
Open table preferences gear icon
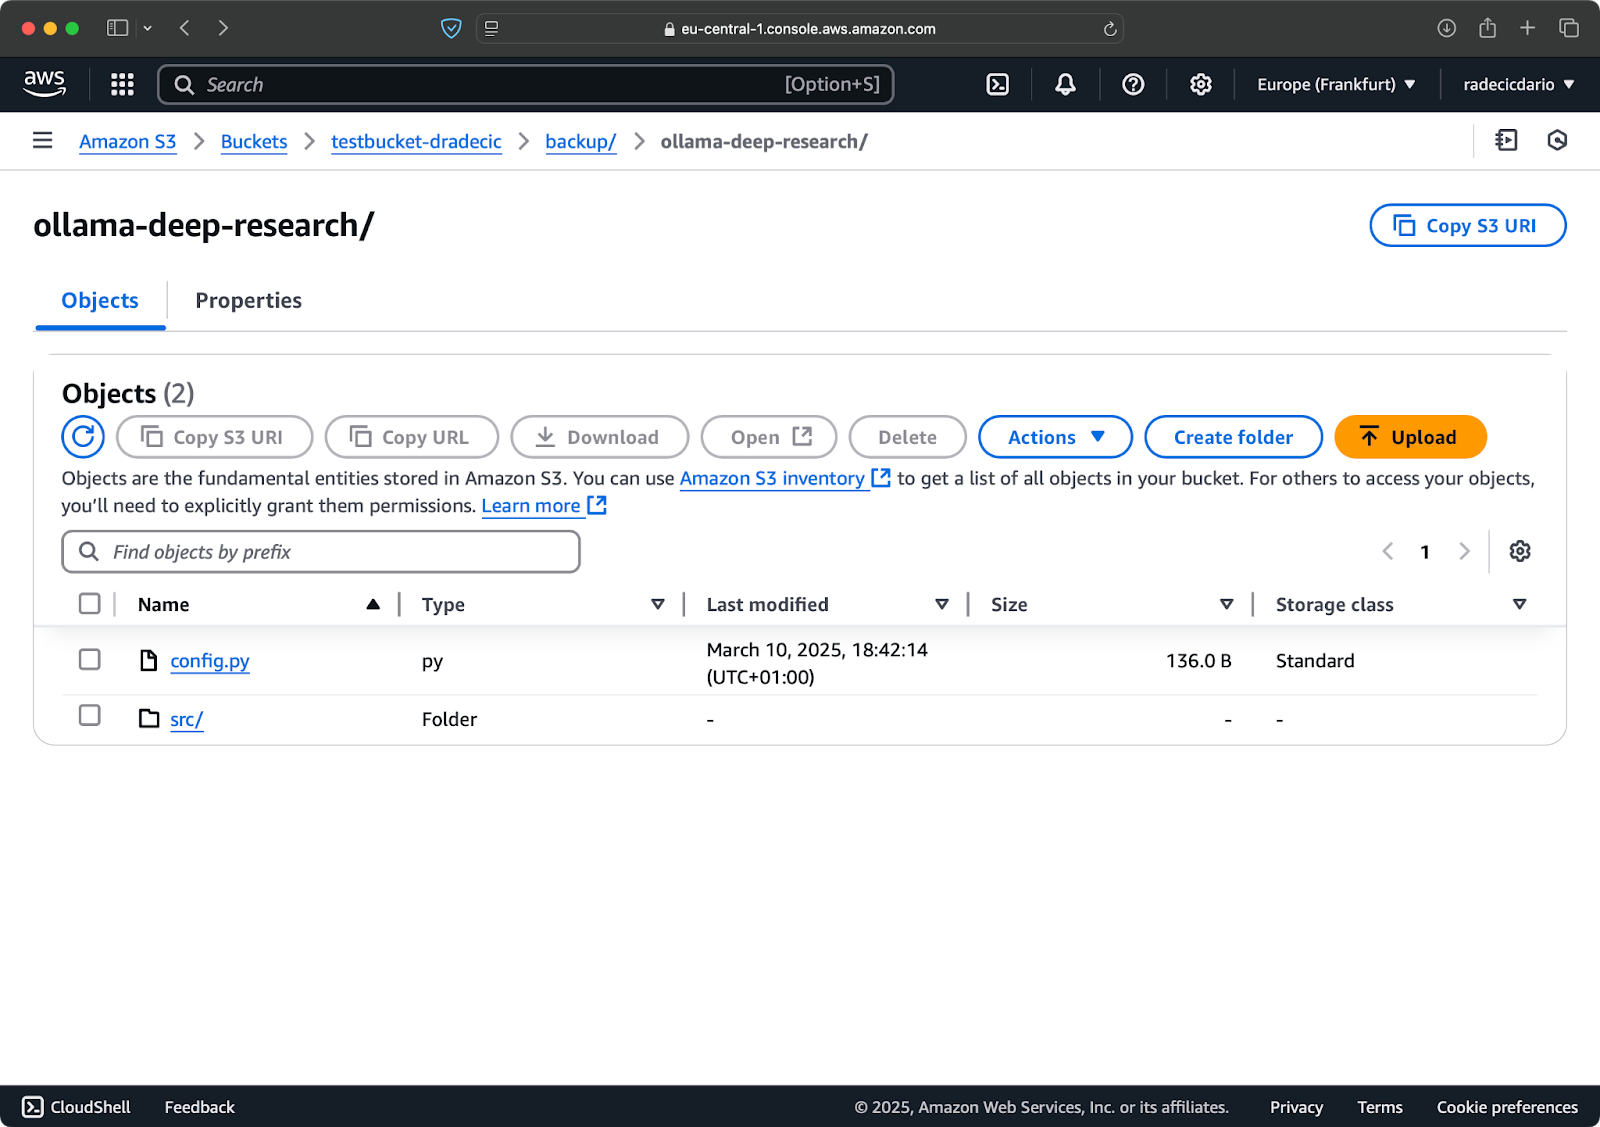pos(1520,551)
